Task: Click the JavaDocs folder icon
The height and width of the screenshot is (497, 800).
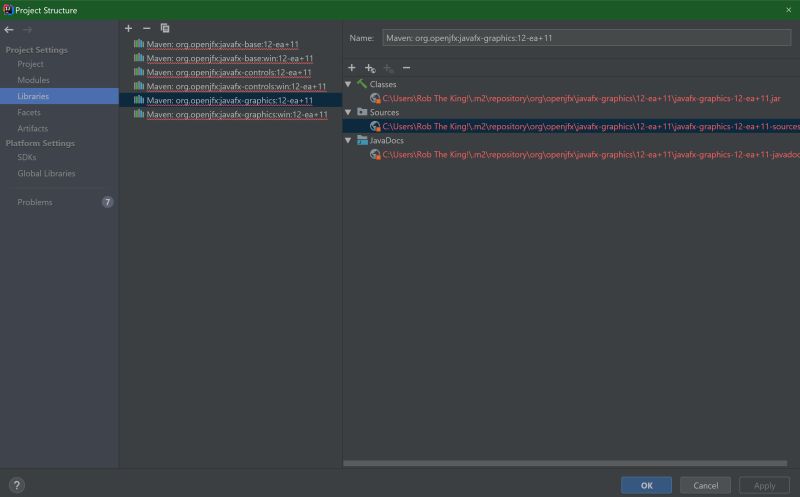Action: pyautogui.click(x=362, y=140)
